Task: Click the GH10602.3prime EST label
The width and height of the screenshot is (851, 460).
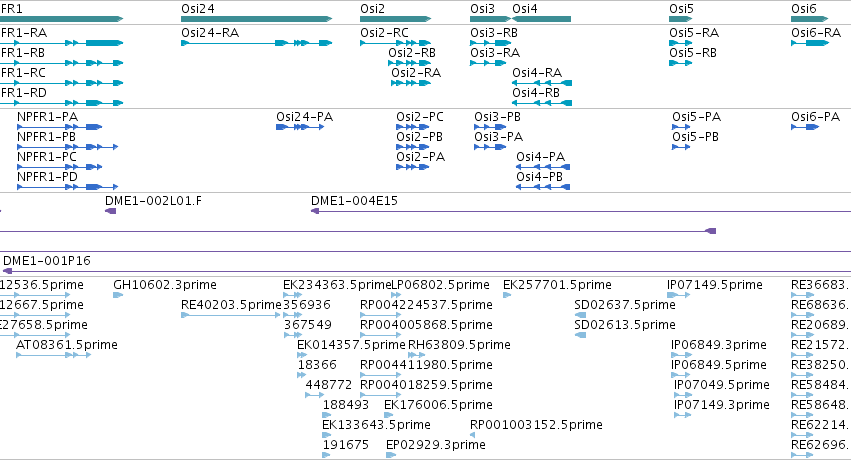Action: (165, 285)
